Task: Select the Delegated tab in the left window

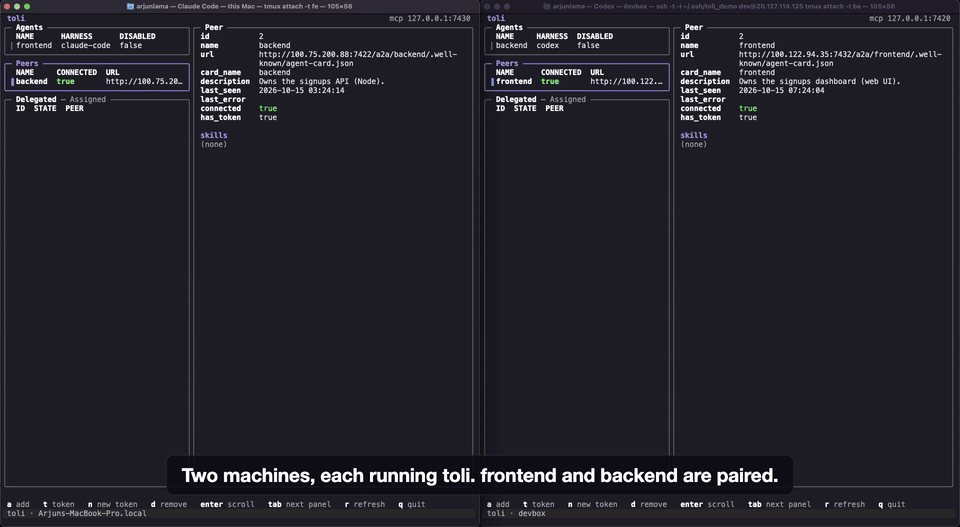Action: click(36, 99)
